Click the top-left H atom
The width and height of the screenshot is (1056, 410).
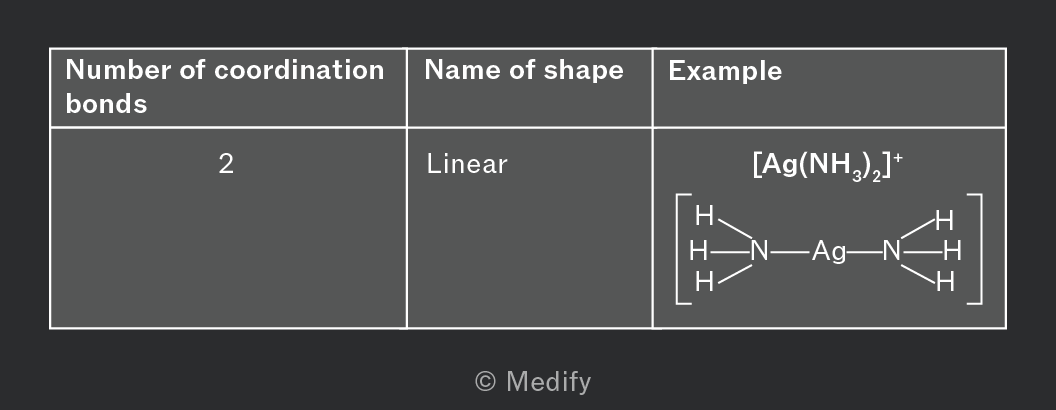pos(704,216)
